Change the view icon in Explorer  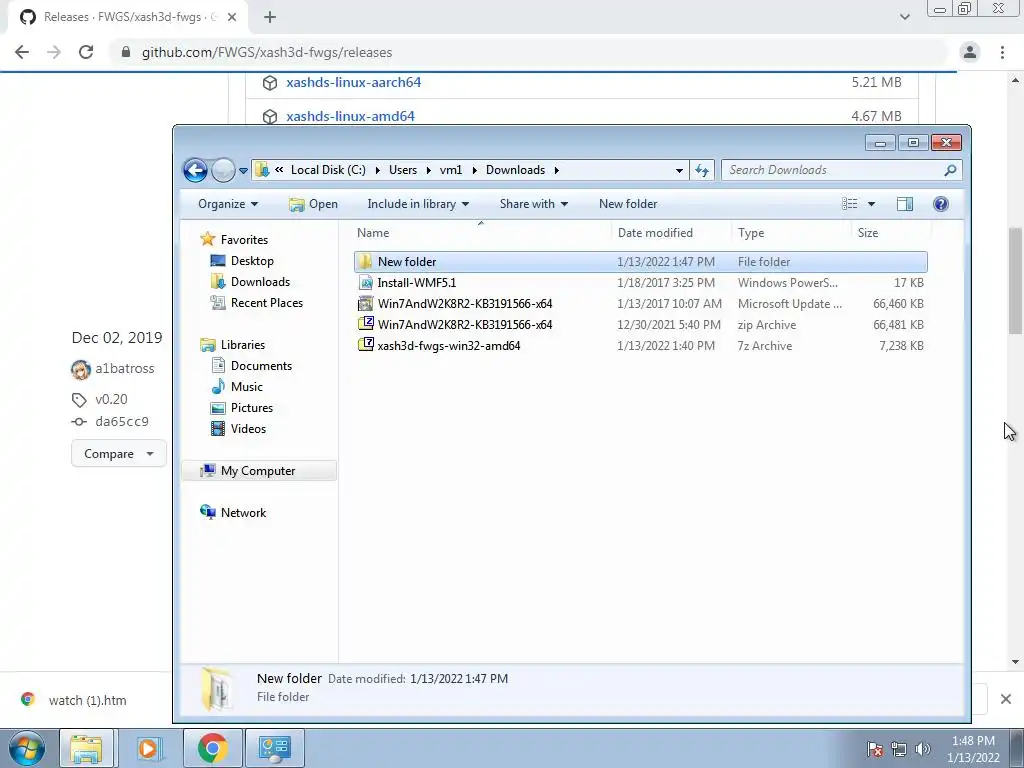tap(850, 204)
